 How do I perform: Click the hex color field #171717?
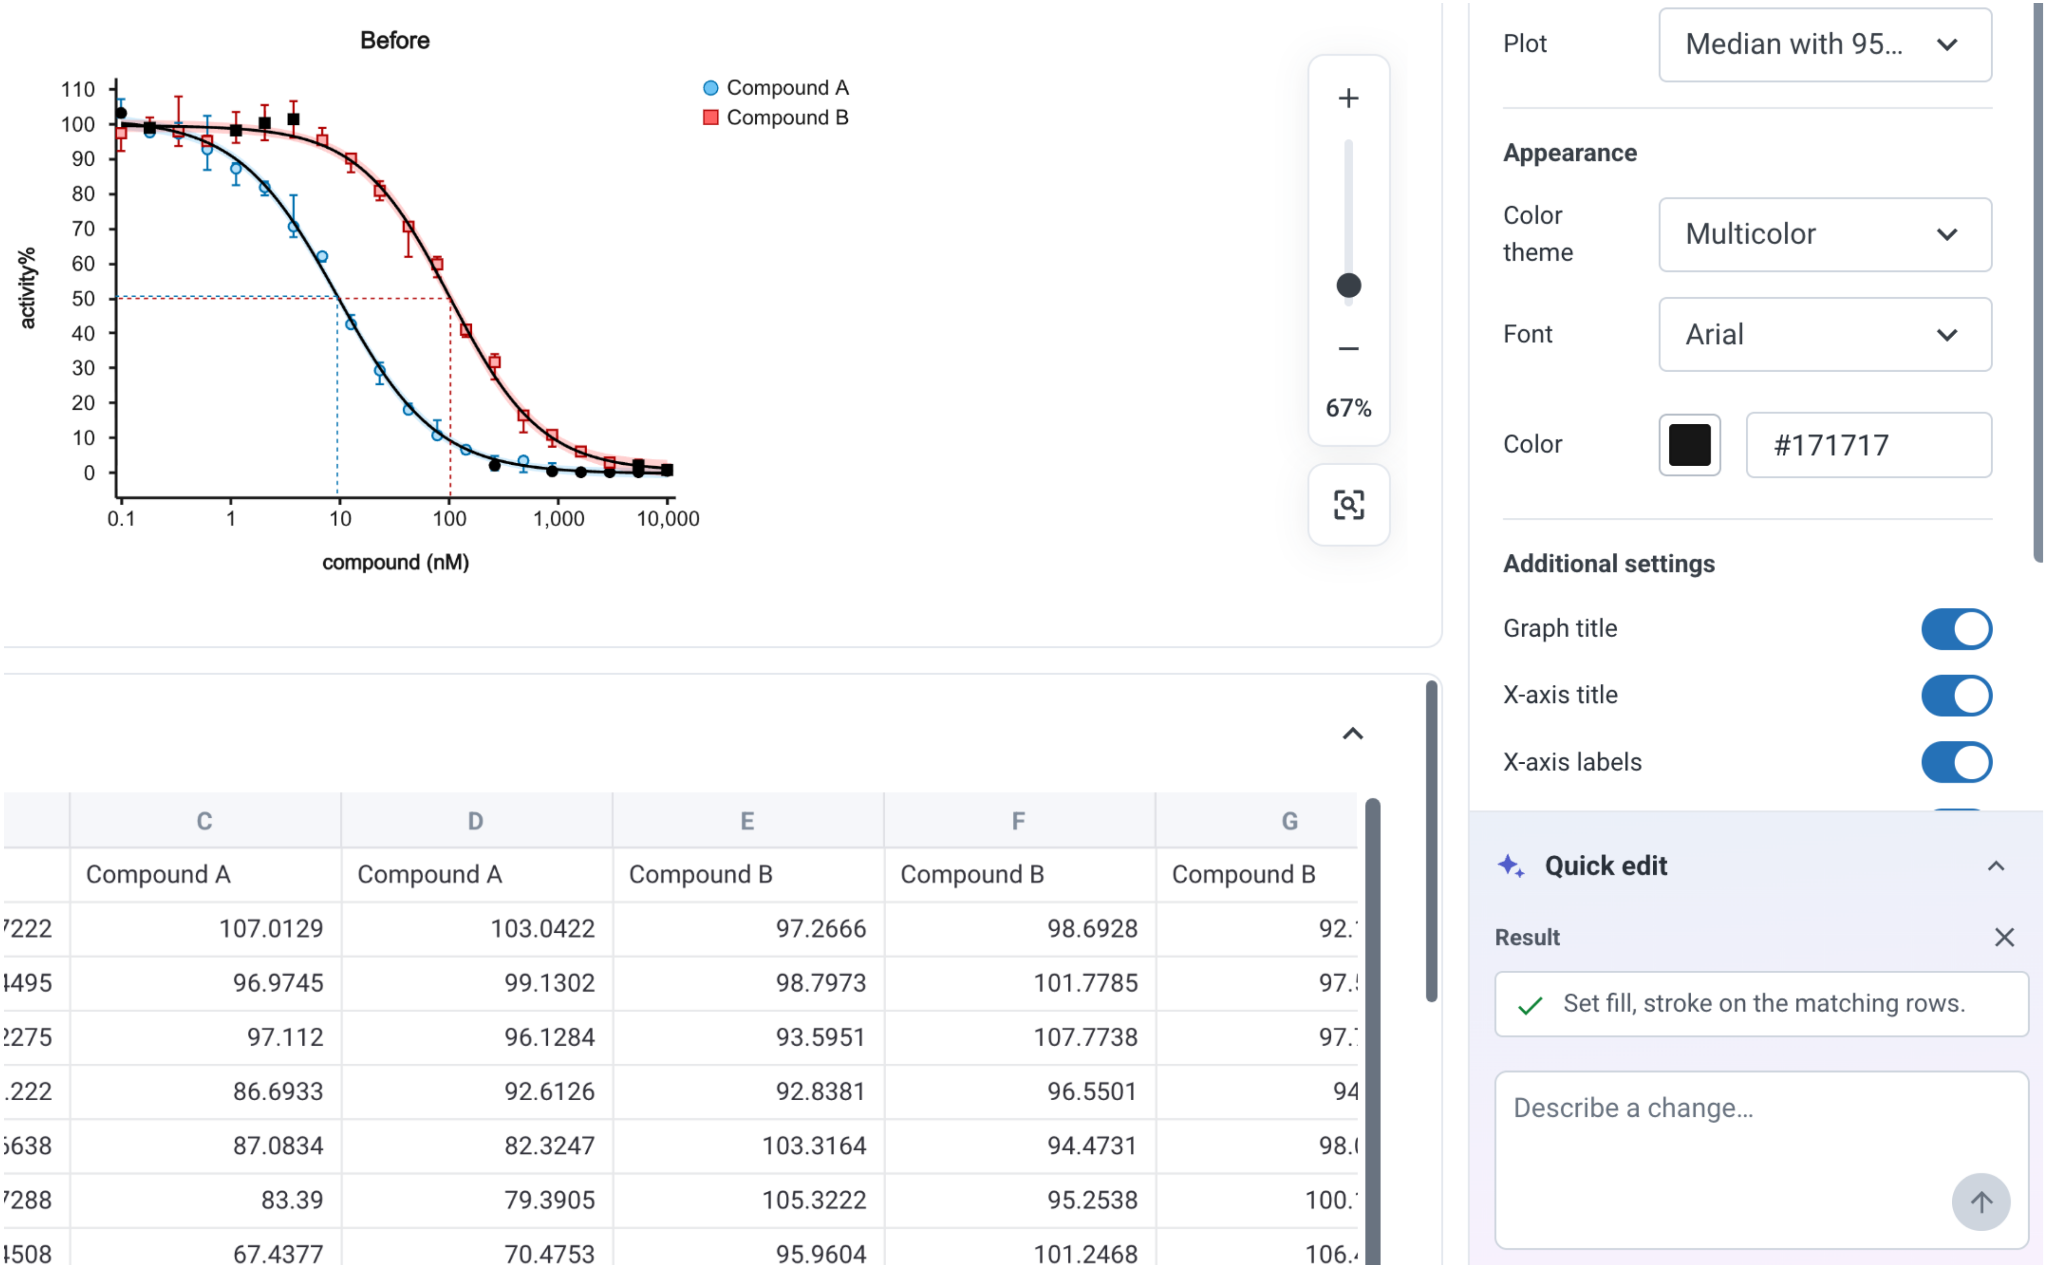1868,445
